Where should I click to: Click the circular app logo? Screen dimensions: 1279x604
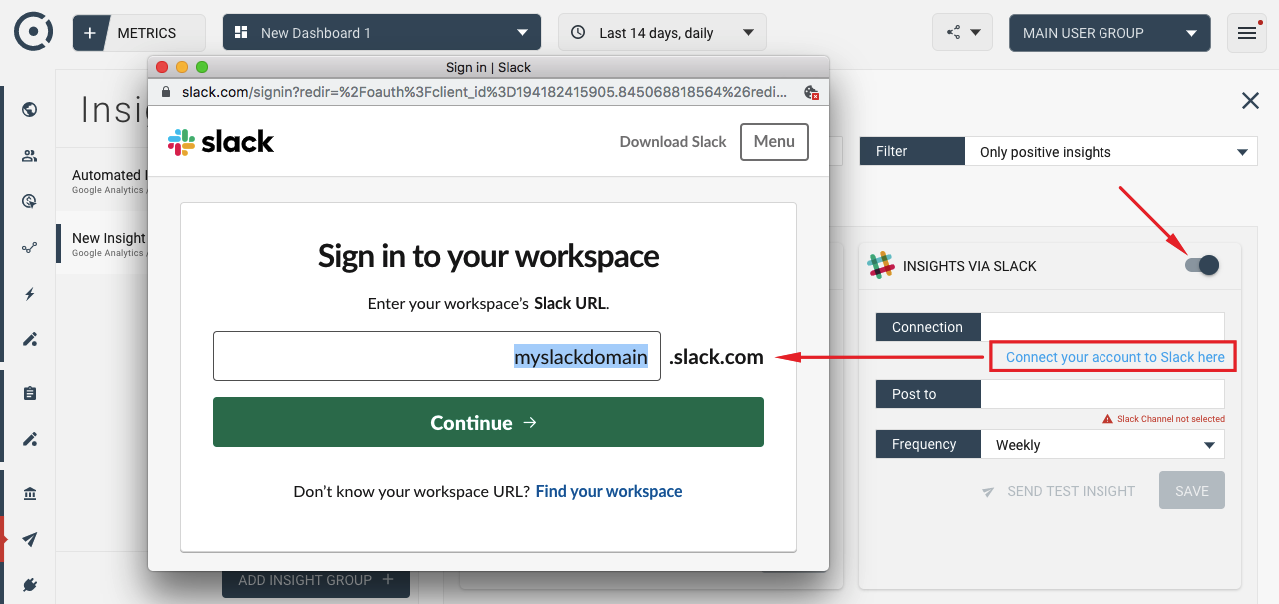[x=33, y=32]
